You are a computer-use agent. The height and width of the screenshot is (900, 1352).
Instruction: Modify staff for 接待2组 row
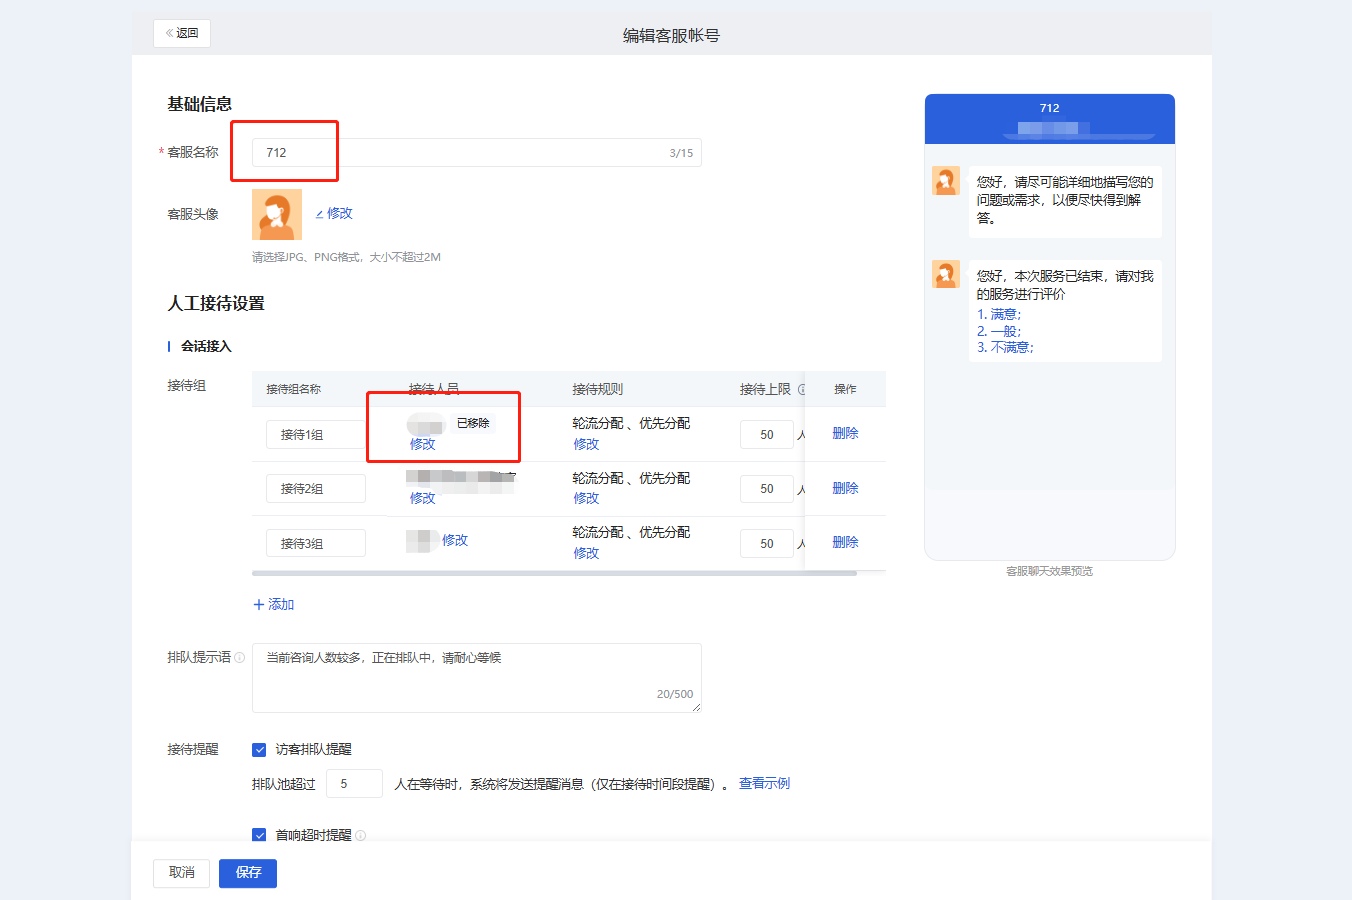422,498
